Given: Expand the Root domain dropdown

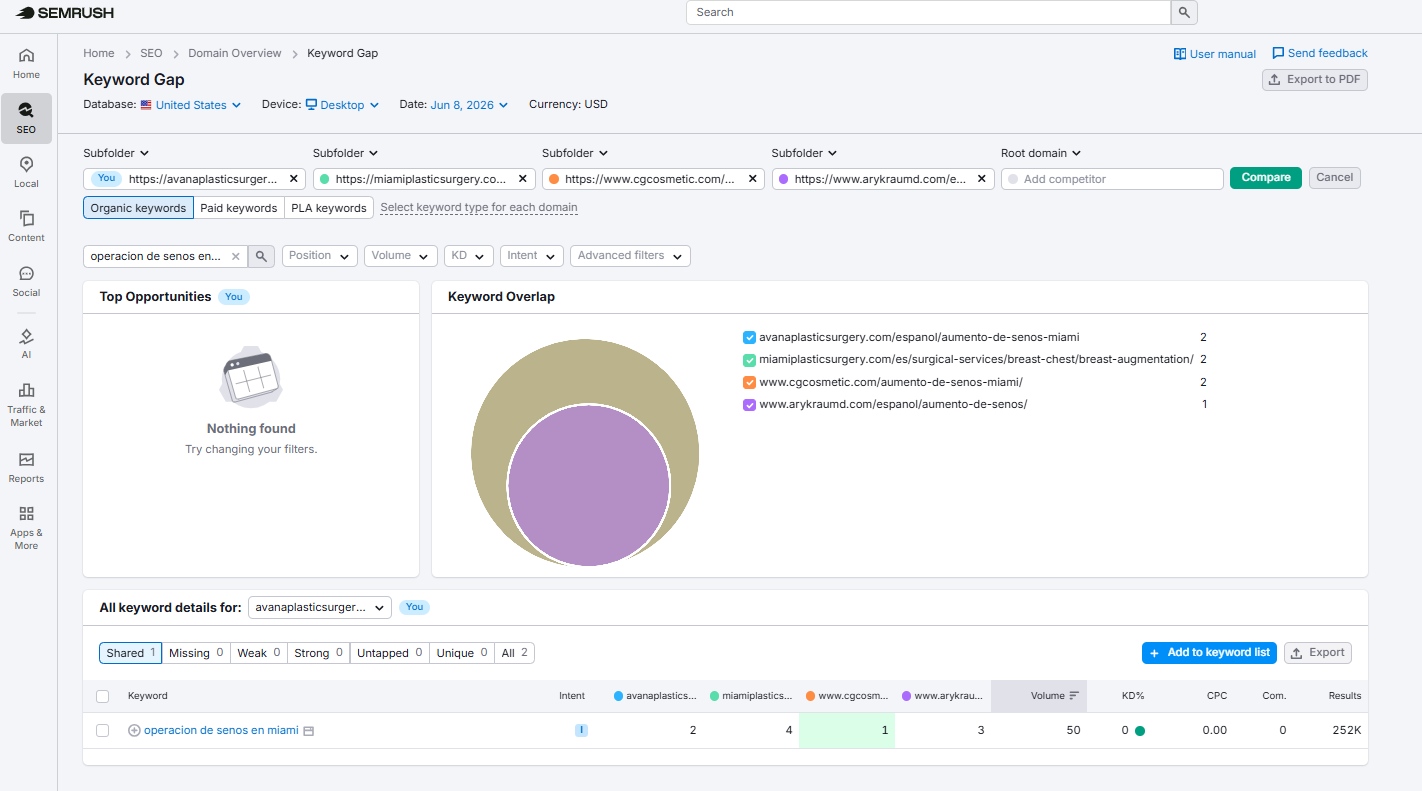Looking at the screenshot, I should (x=1041, y=153).
